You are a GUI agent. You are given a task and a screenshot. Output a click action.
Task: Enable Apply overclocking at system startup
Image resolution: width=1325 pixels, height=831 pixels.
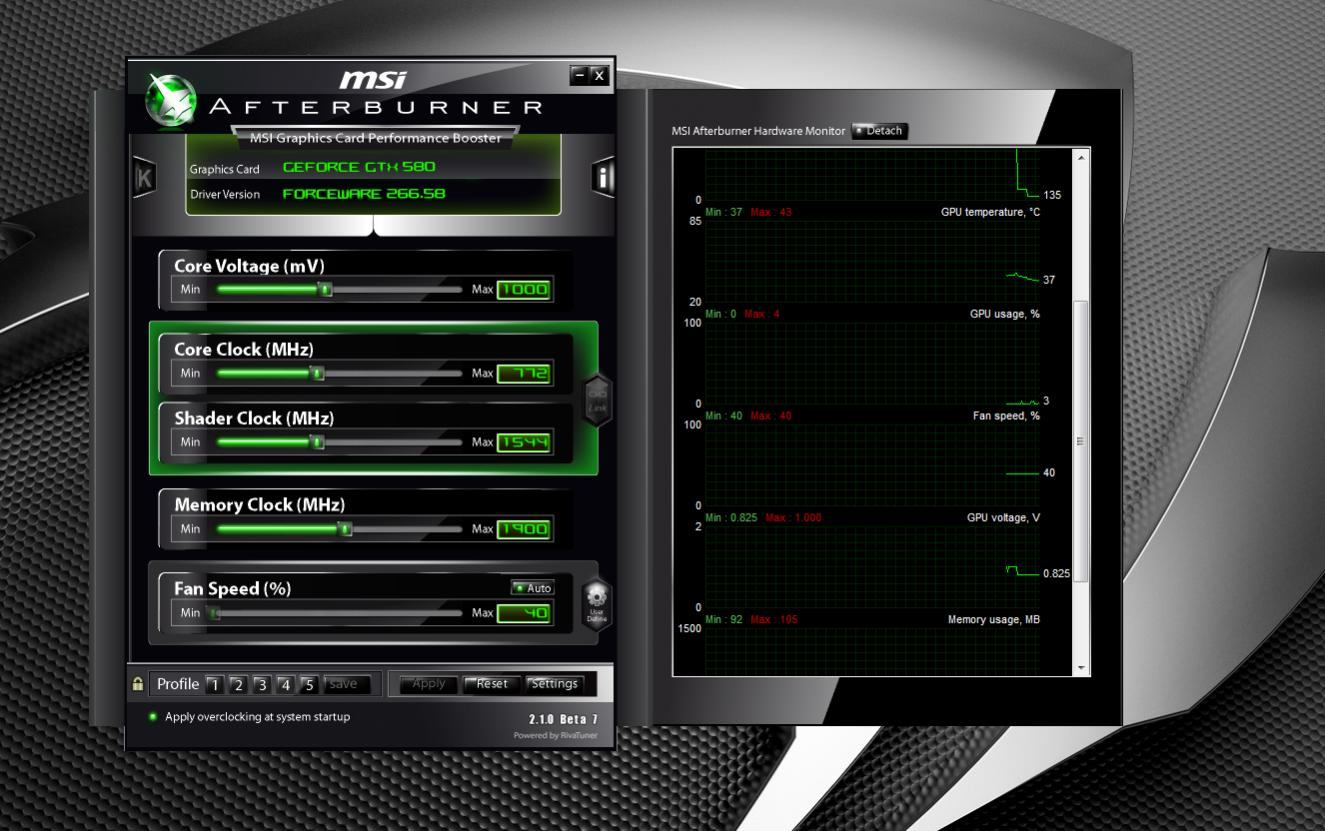250,716
